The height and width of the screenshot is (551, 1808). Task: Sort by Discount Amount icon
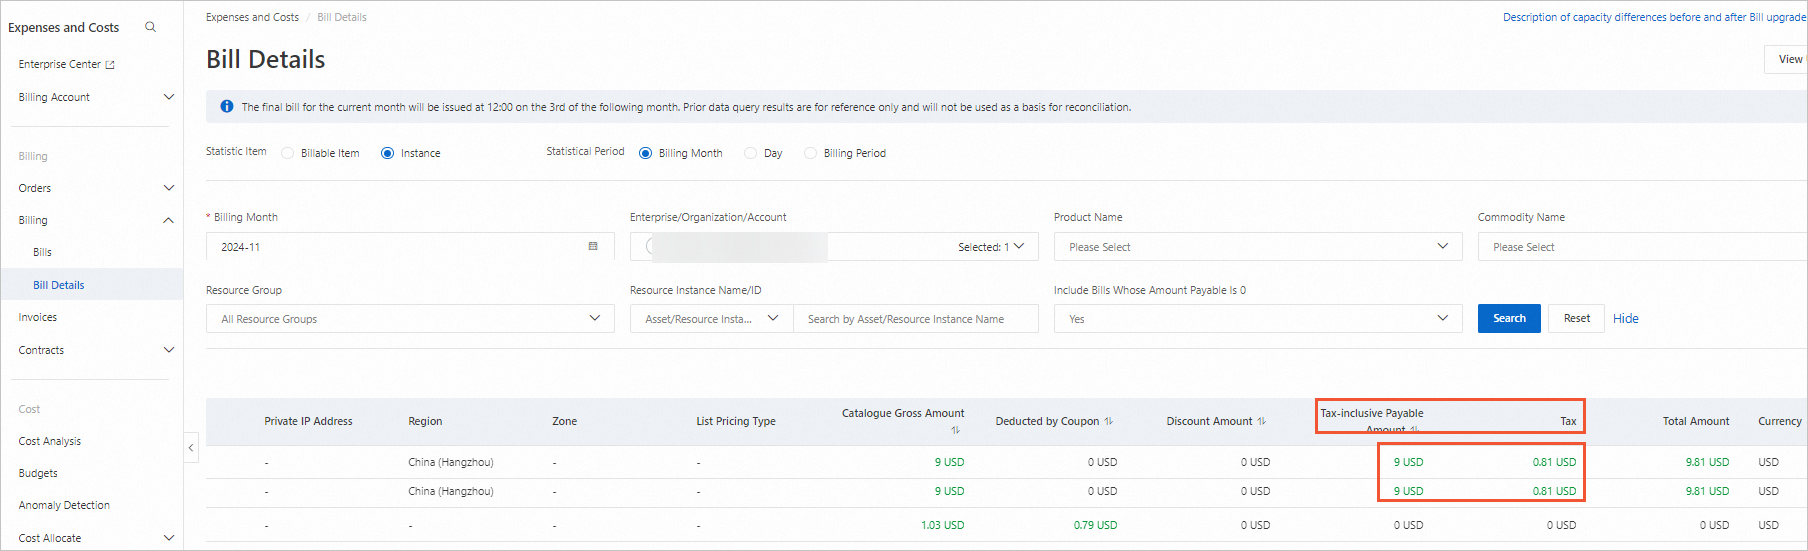[x=1262, y=421]
